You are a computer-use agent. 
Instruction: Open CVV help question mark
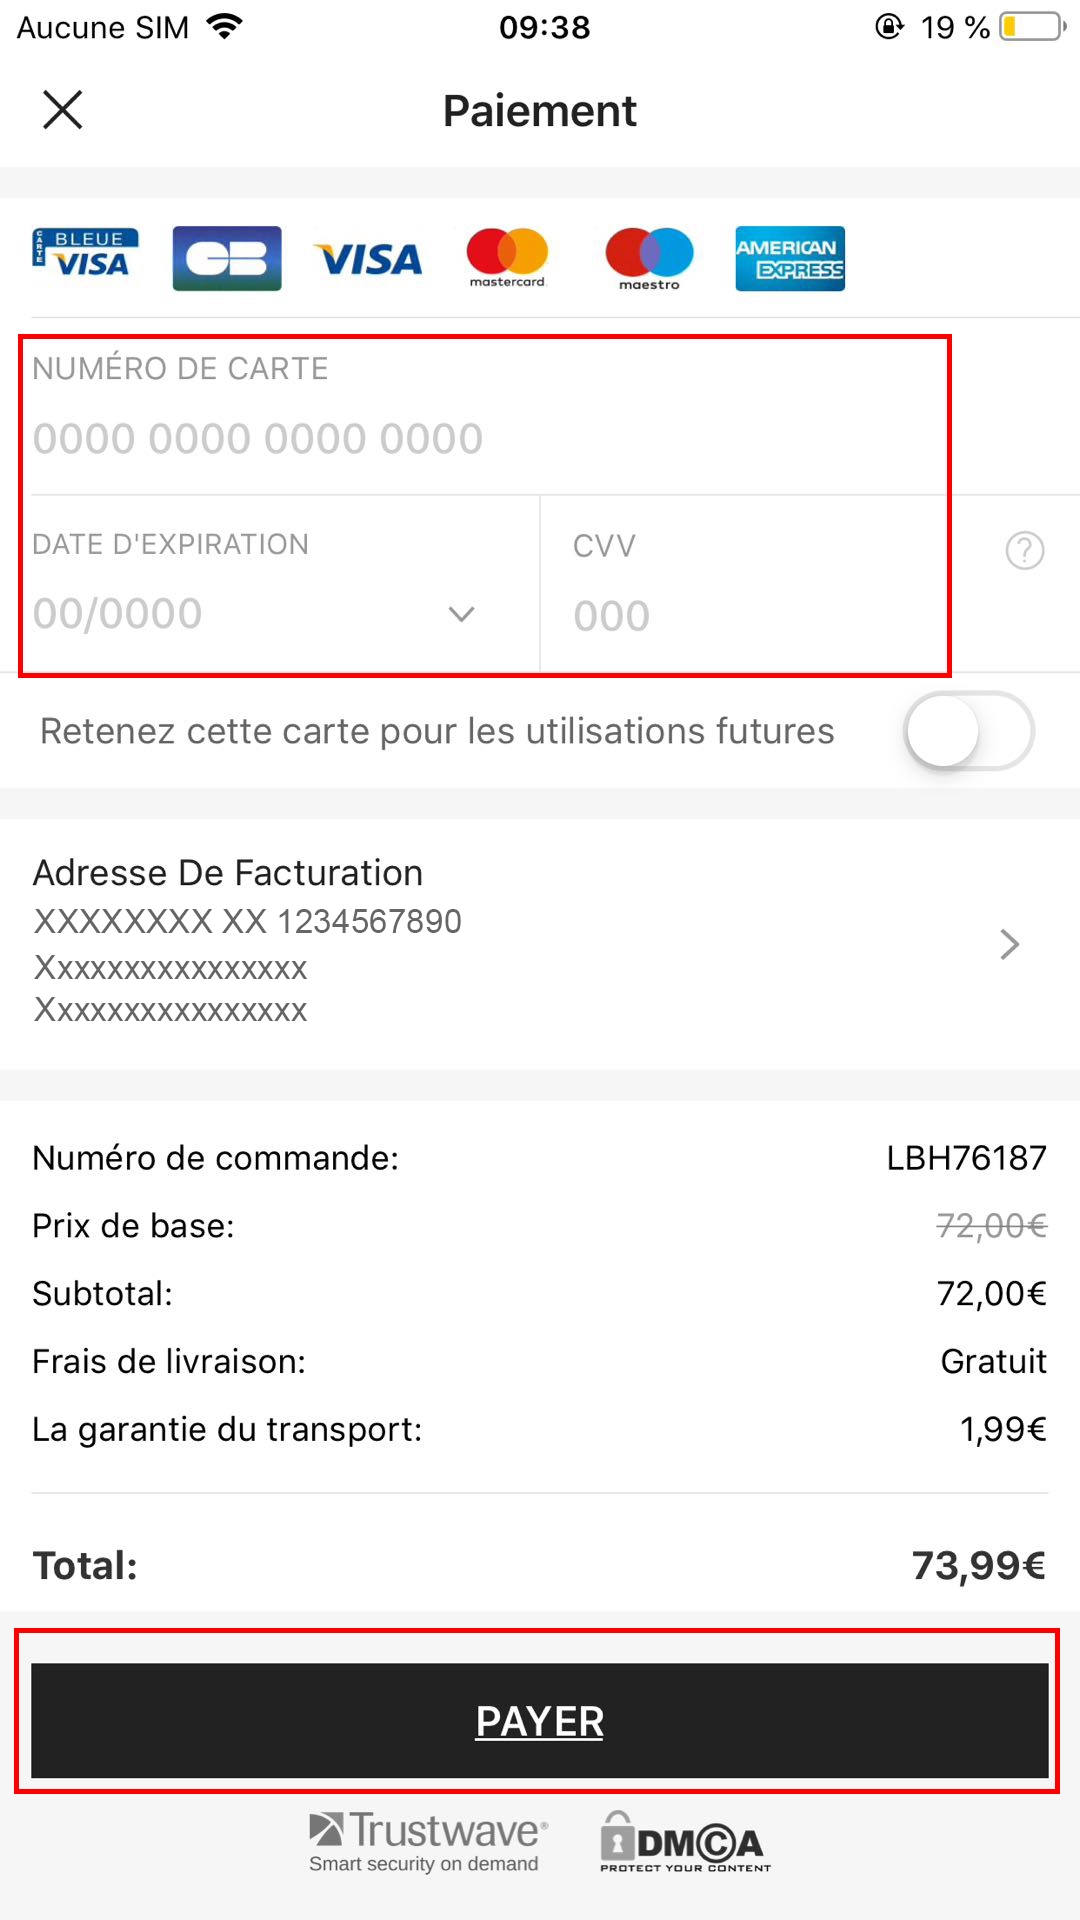(1024, 550)
